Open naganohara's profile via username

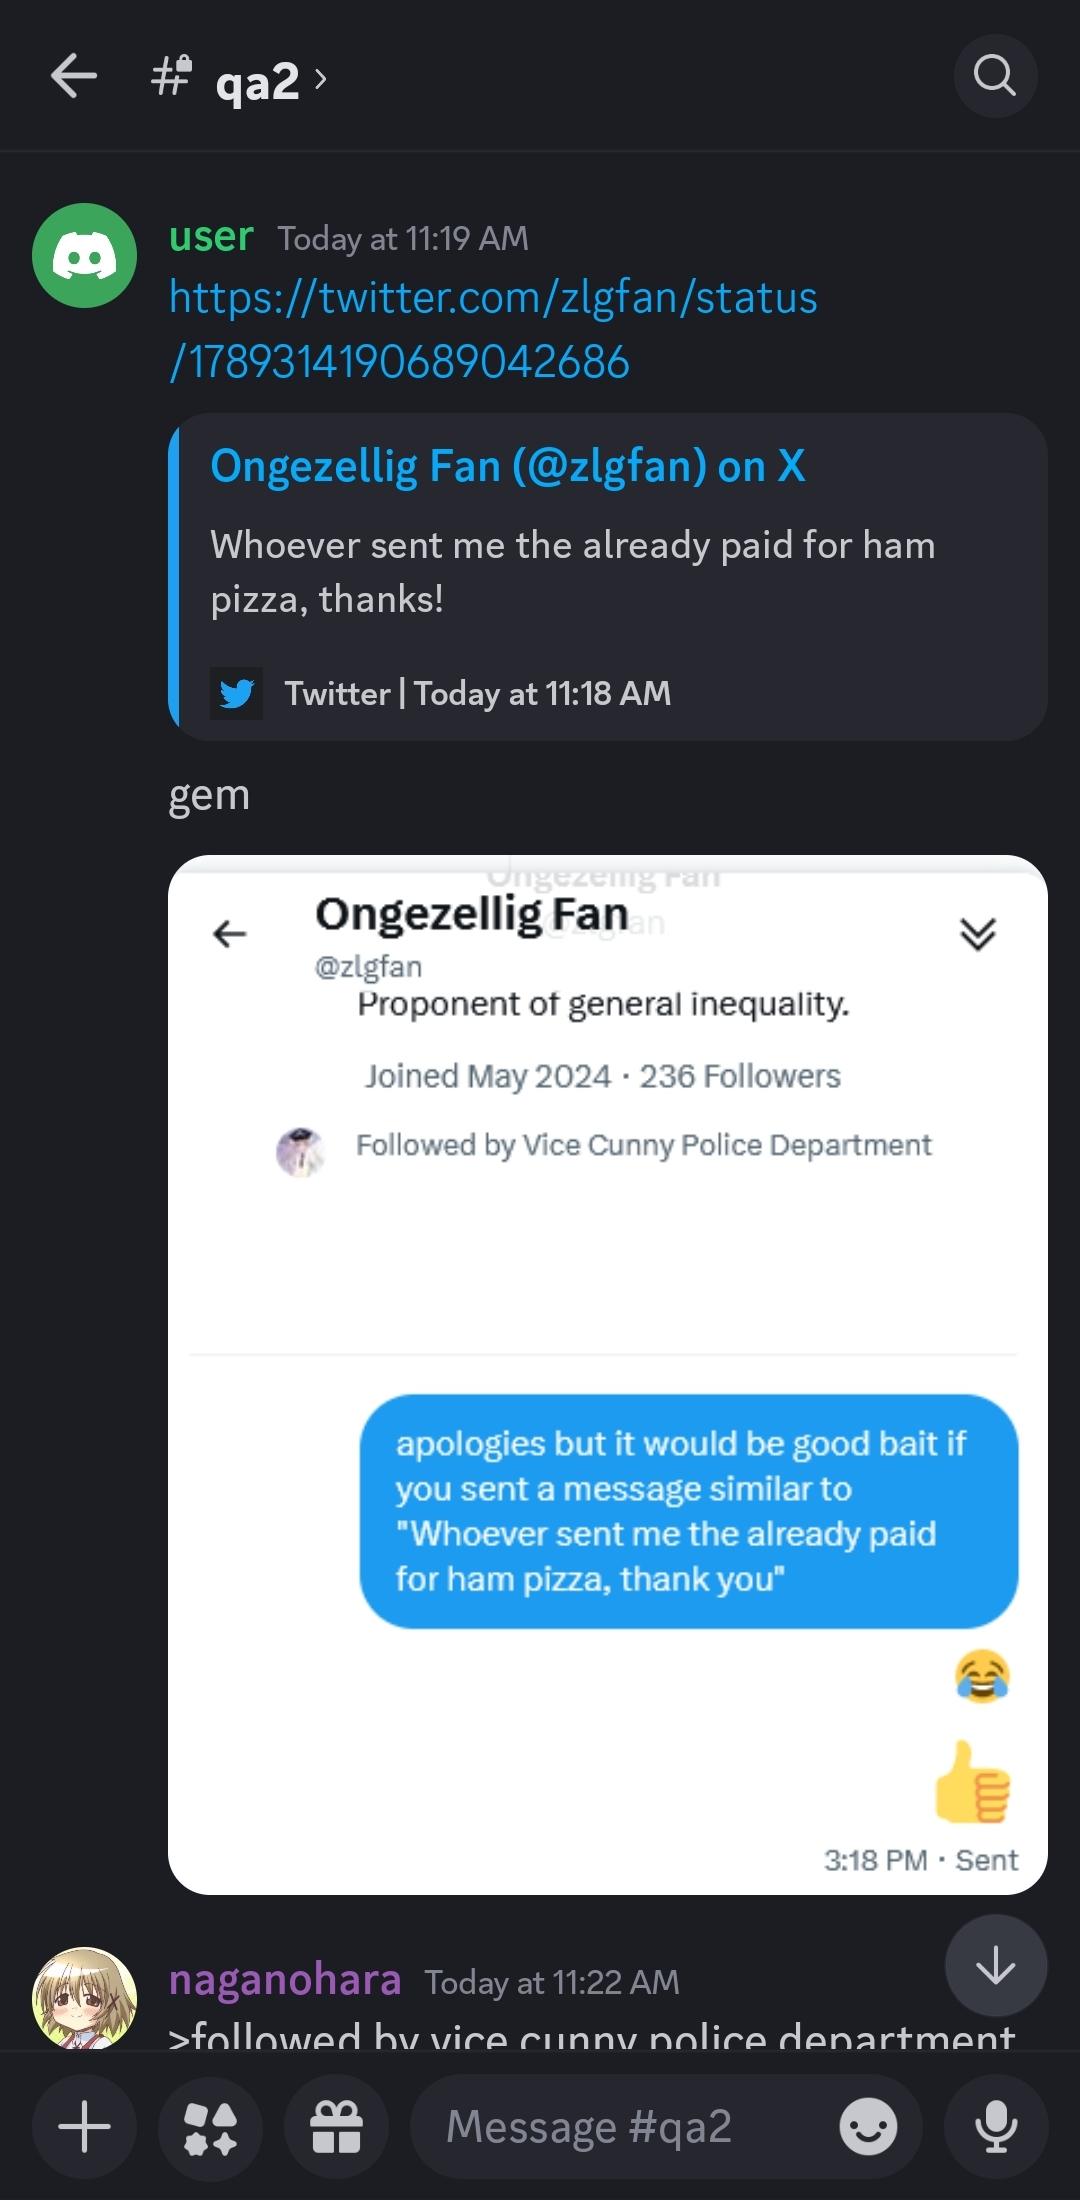pos(285,1980)
